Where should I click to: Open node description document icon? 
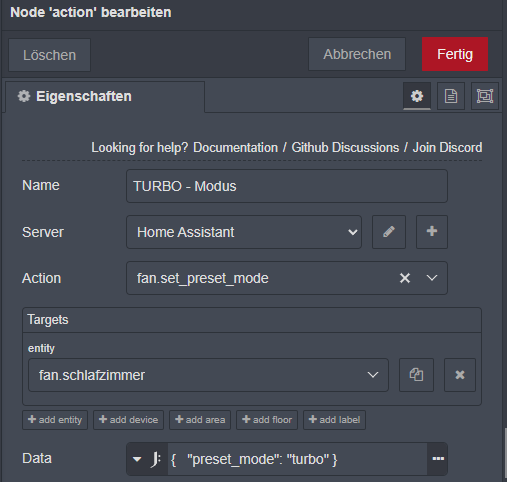451,96
